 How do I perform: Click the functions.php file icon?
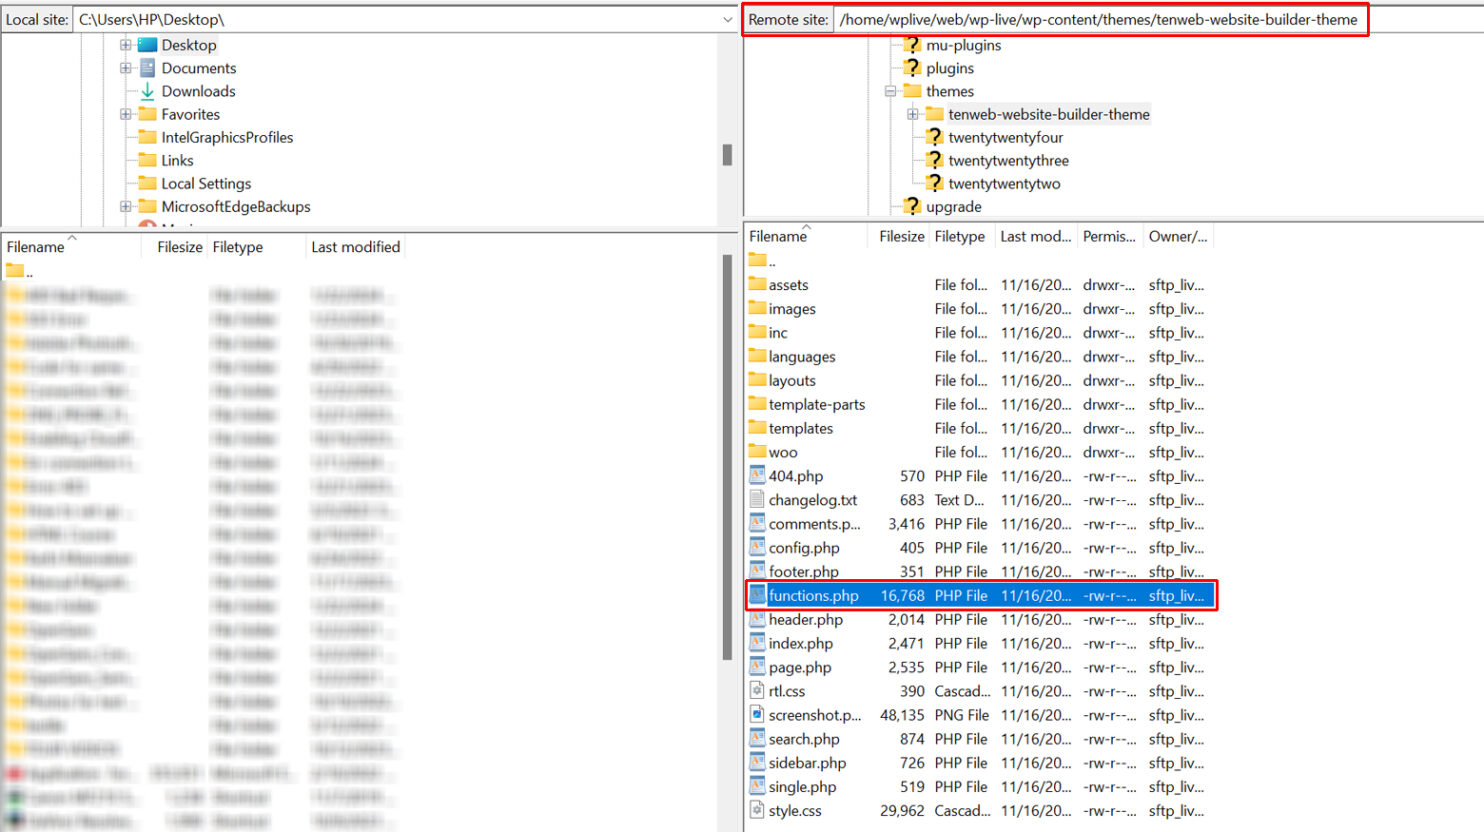click(x=757, y=595)
